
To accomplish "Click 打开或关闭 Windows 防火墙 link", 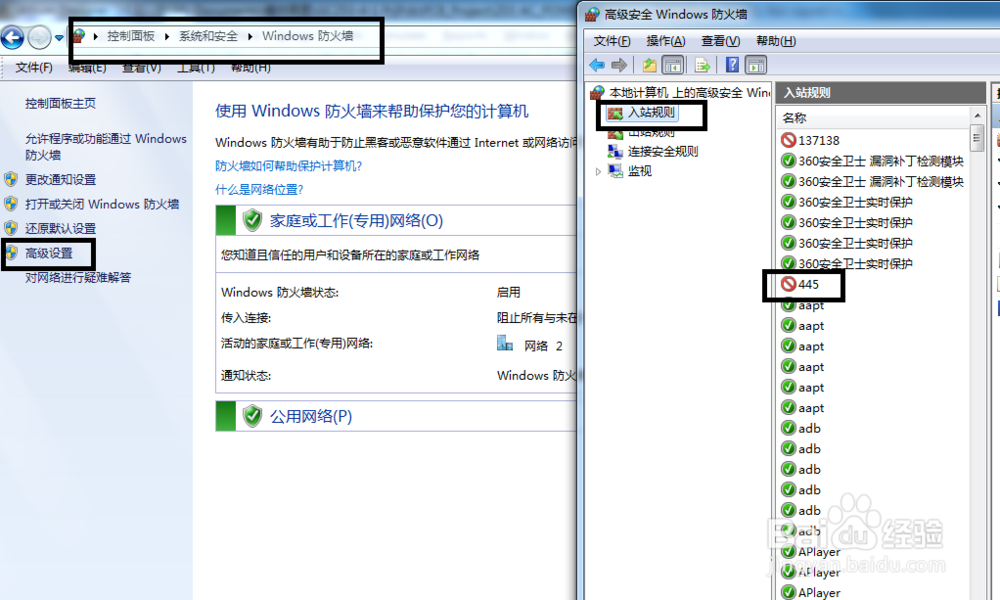I will pyautogui.click(x=102, y=204).
